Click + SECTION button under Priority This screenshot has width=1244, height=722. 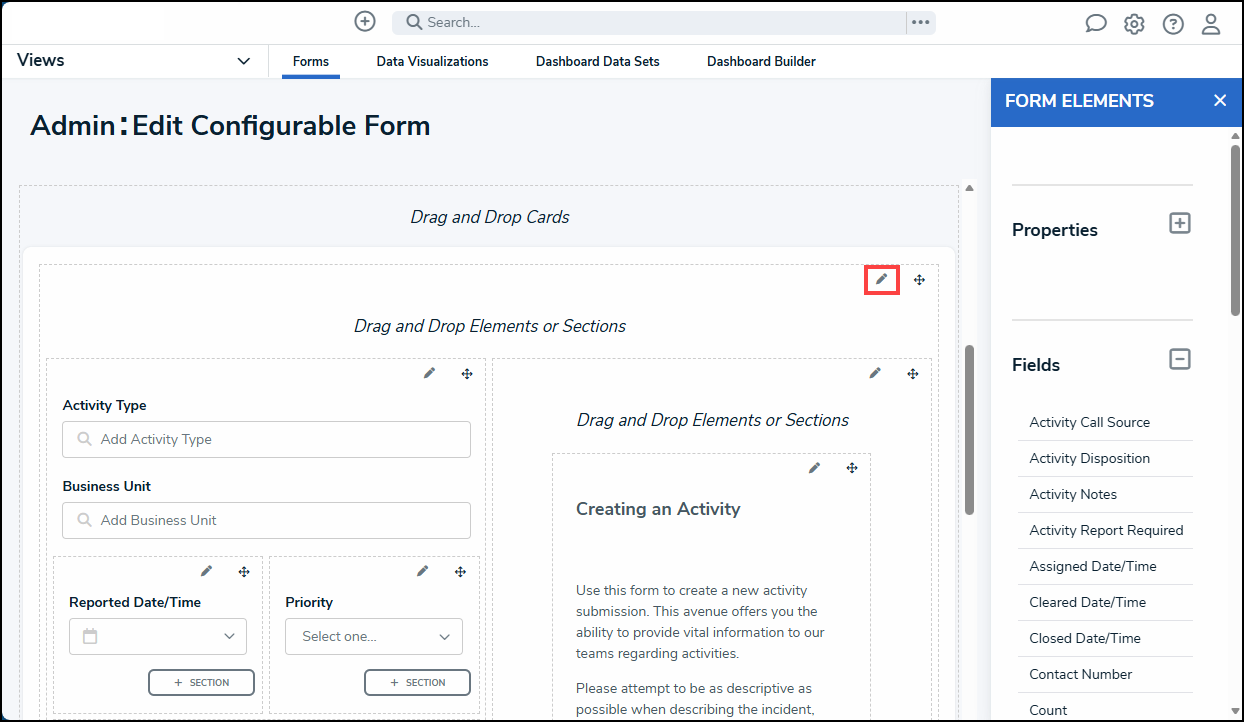[417, 682]
